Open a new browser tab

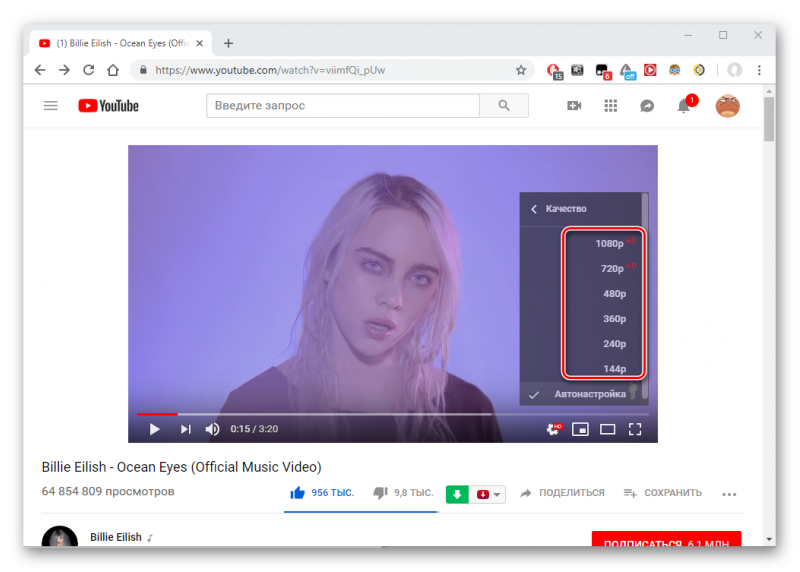229,43
